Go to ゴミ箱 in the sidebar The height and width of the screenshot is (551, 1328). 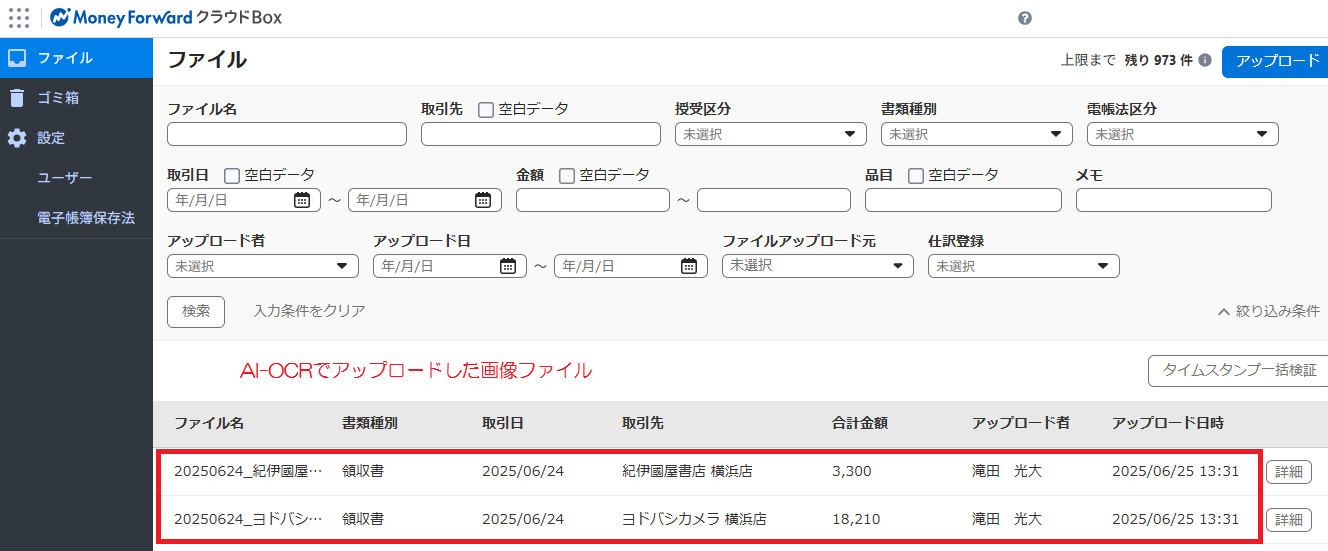point(76,98)
